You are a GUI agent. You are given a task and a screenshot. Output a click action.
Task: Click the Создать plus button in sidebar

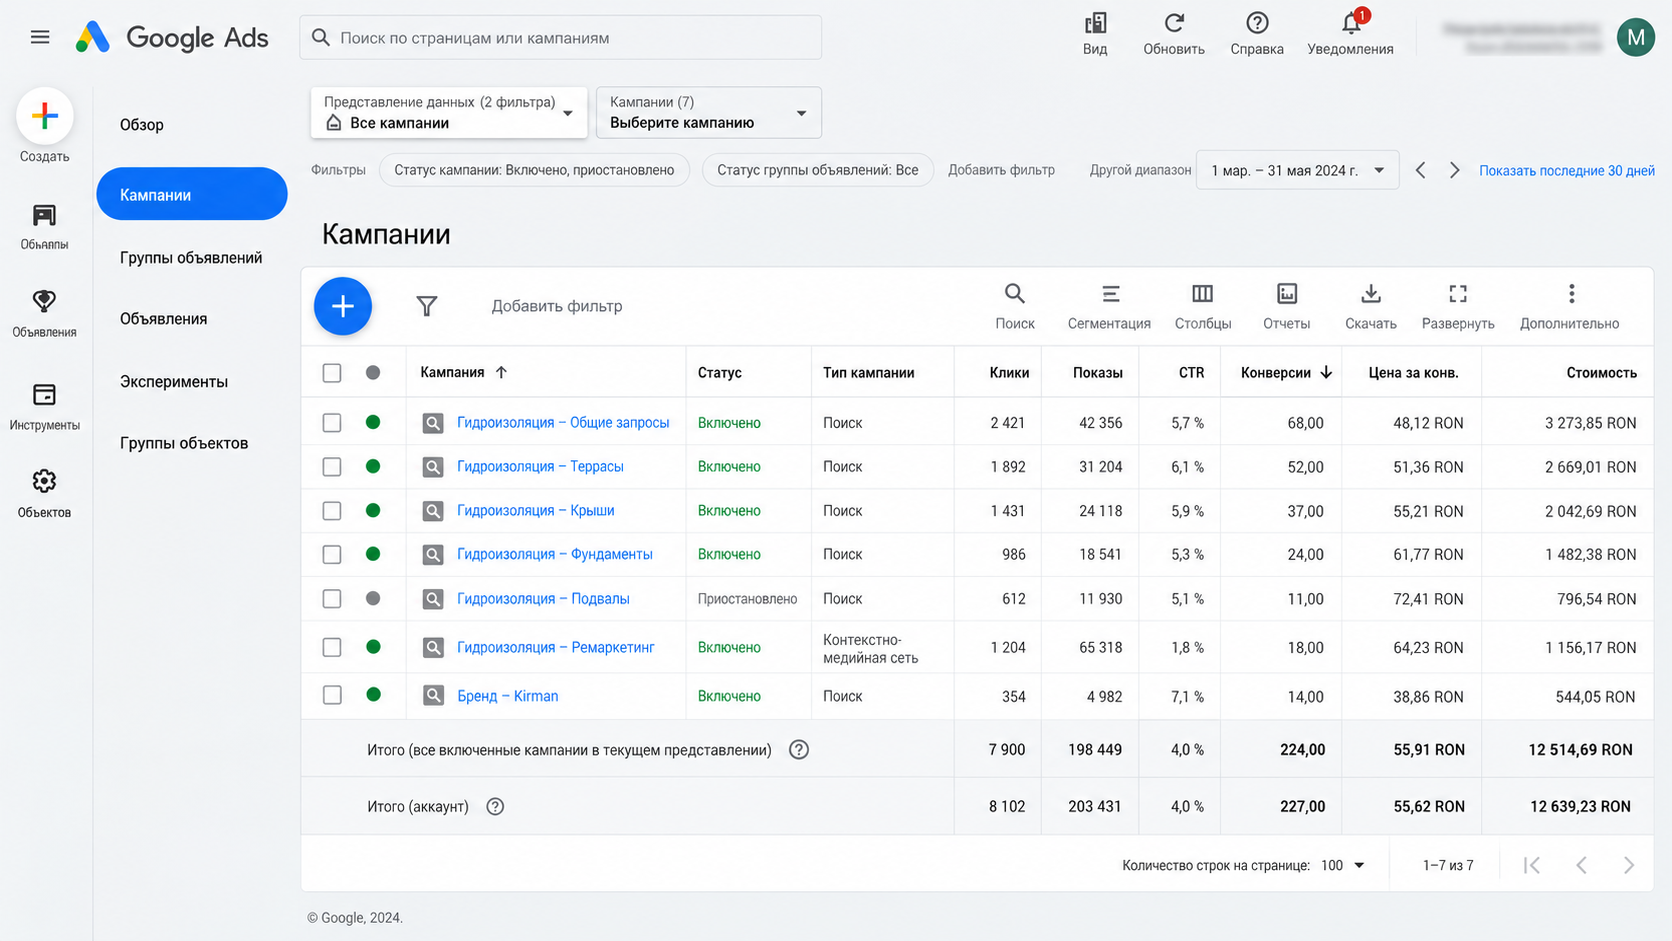tap(45, 116)
